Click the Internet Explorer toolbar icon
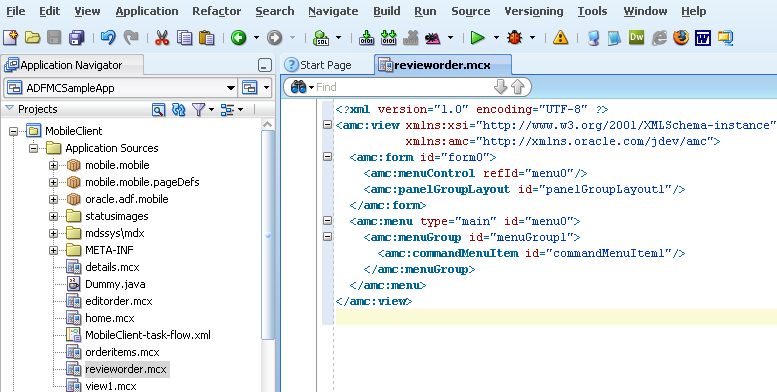777x392 pixels. [x=659, y=38]
